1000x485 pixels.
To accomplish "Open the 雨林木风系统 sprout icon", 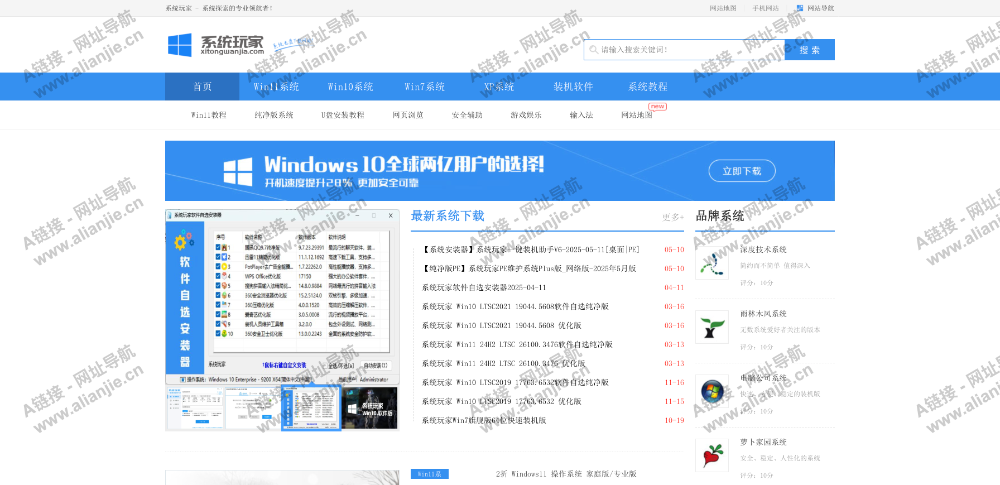I will 712,327.
